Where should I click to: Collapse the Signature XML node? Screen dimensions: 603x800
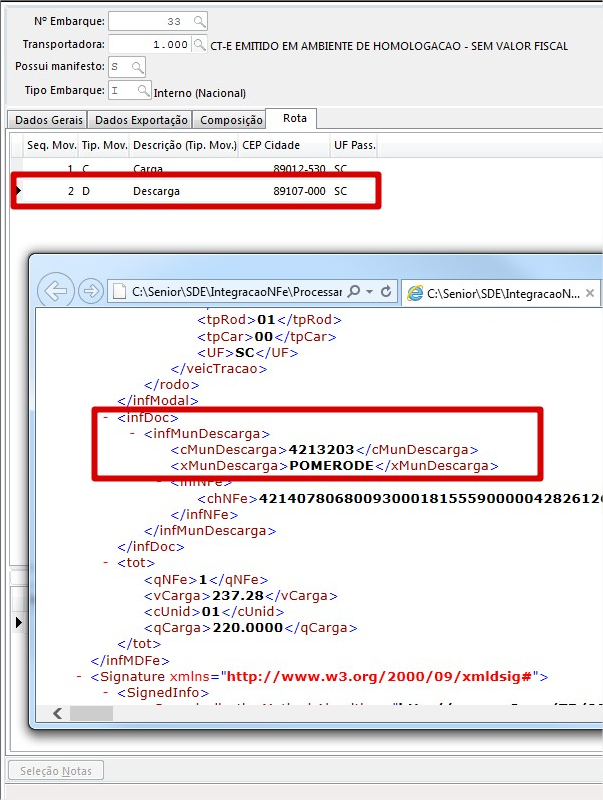point(81,677)
